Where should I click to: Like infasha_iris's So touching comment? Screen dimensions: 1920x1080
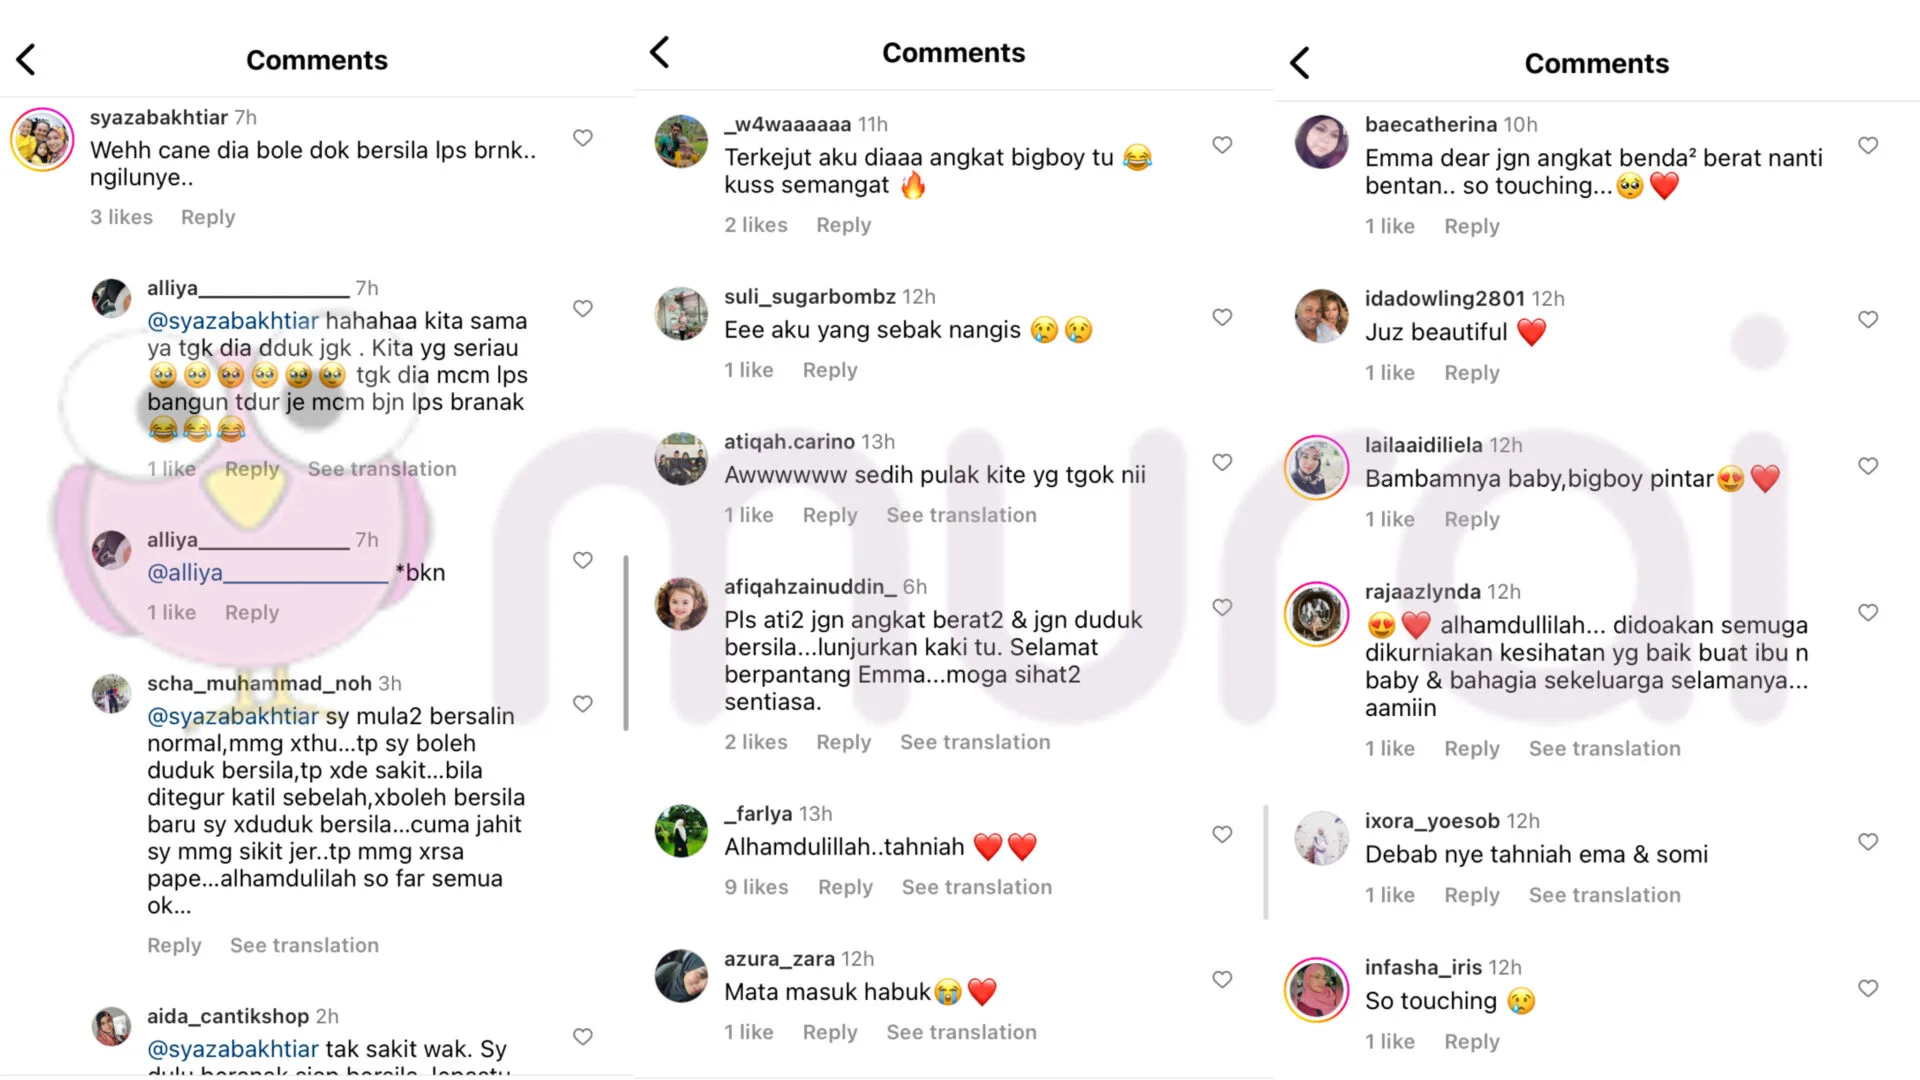tap(1868, 988)
